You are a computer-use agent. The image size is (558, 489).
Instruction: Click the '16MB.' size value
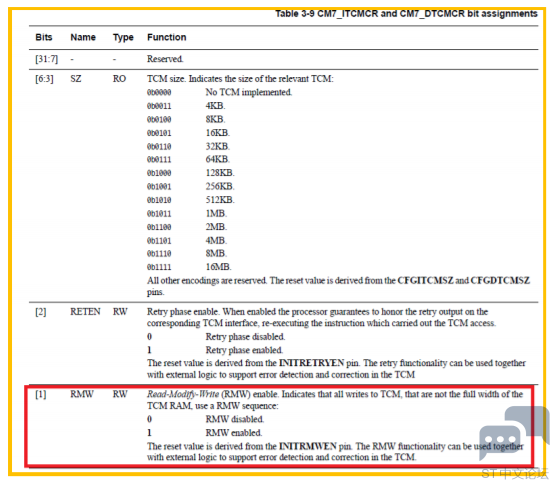pos(219,267)
